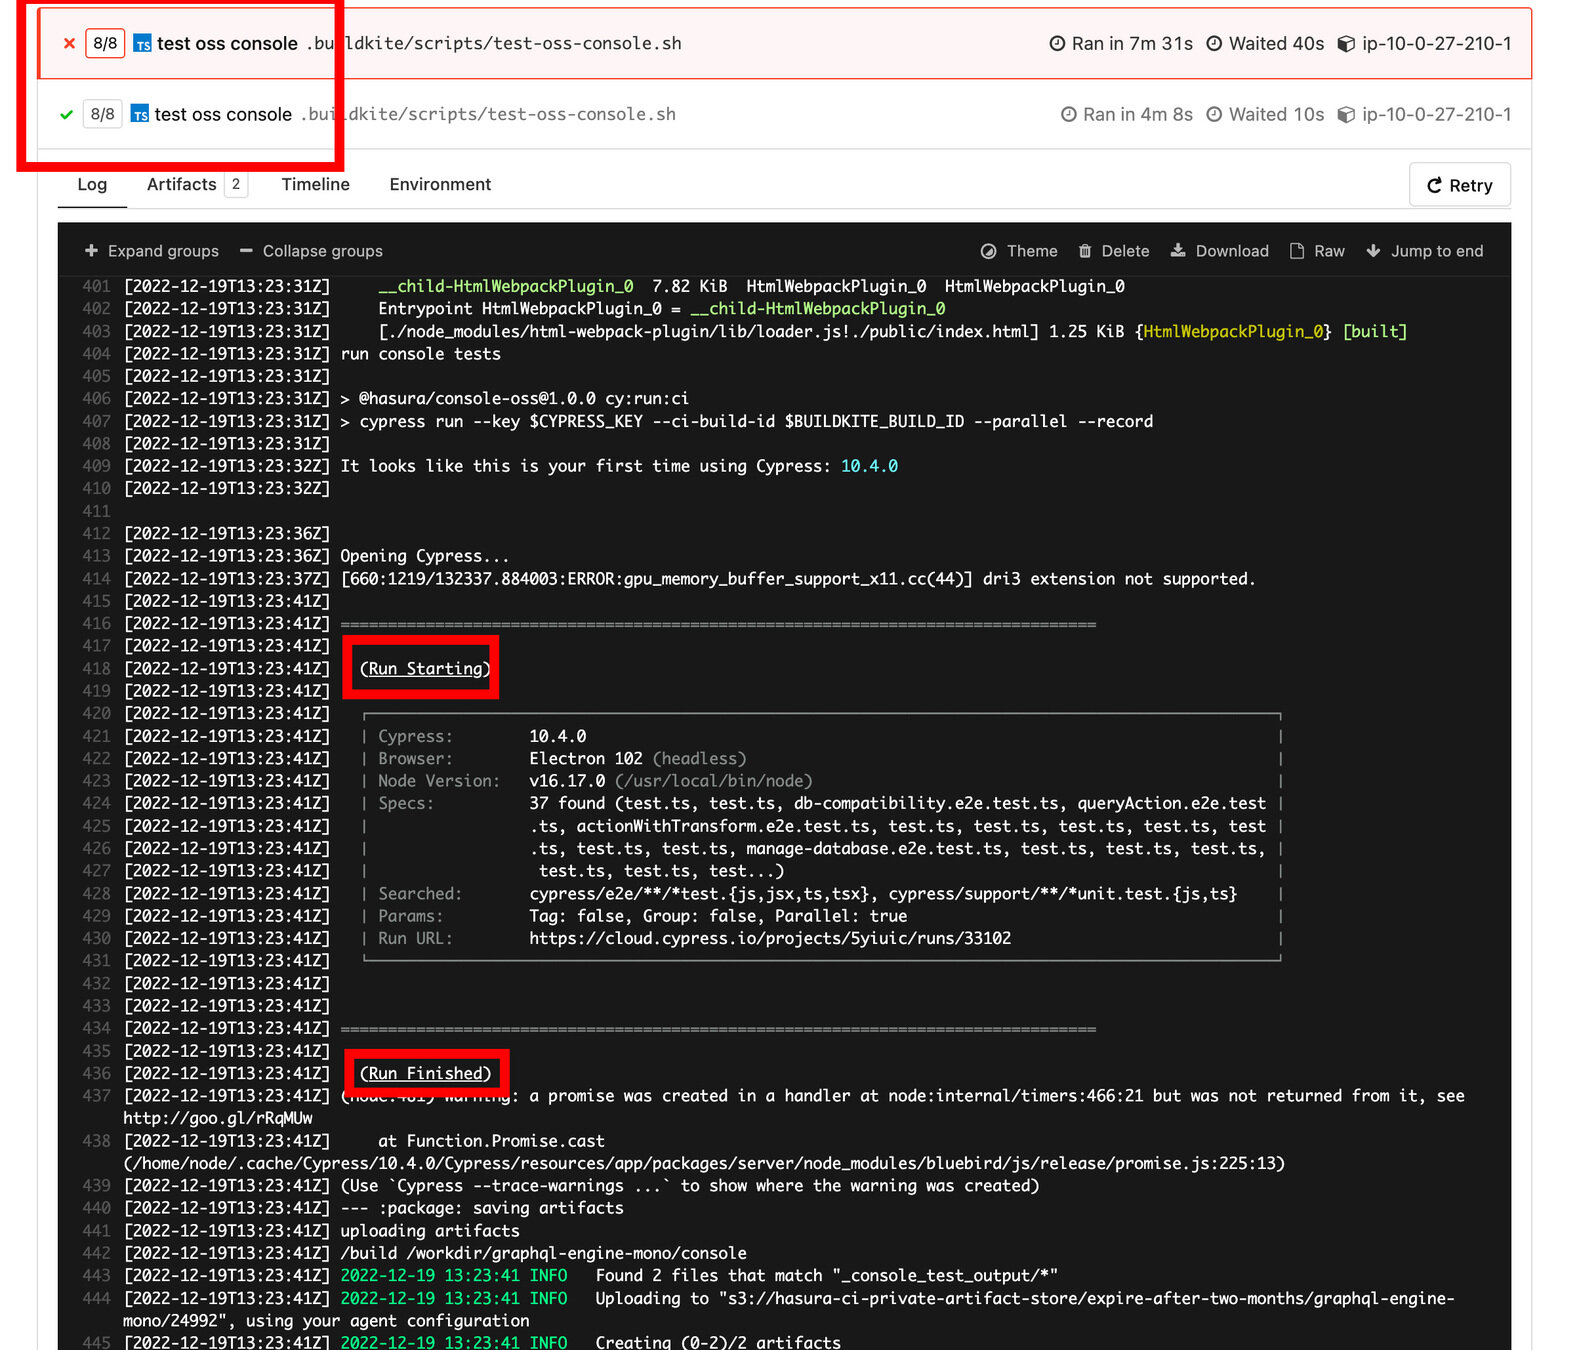The height and width of the screenshot is (1350, 1579).
Task: Click the 8/8 badge on the failed job
Action: 105,43
